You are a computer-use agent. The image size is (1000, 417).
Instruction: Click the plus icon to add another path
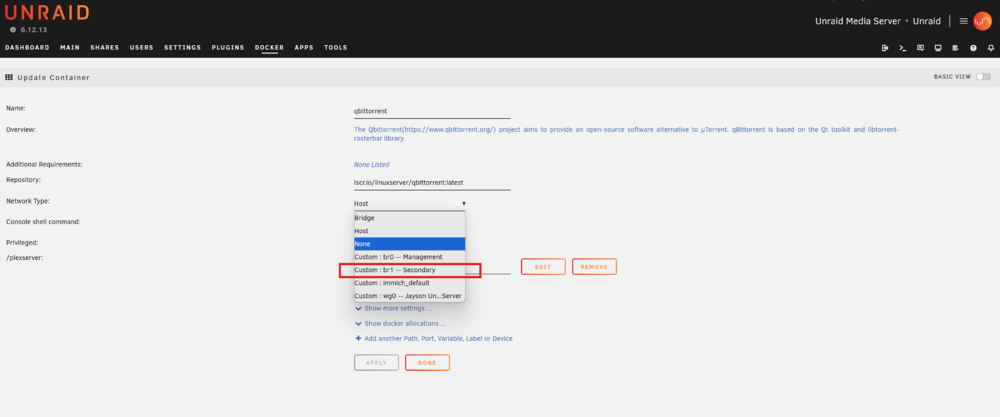(x=358, y=339)
